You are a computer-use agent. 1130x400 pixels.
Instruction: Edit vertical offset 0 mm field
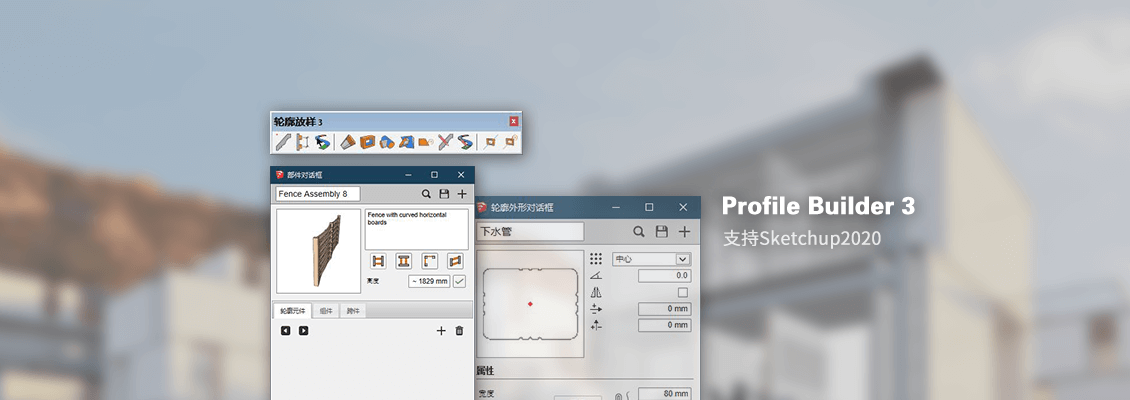pyautogui.click(x=664, y=325)
